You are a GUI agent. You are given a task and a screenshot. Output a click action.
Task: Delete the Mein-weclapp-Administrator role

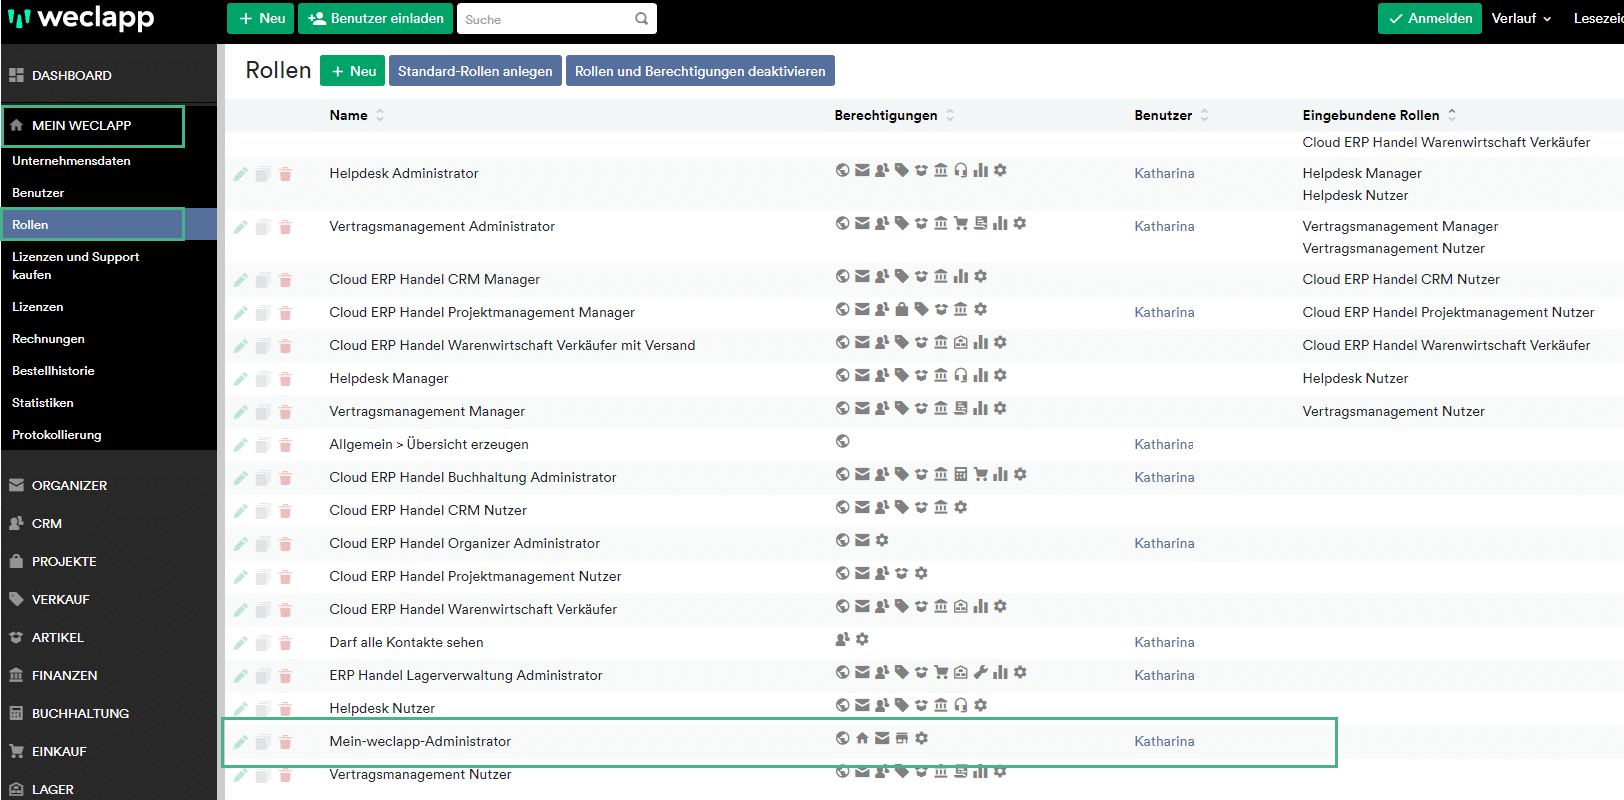coord(285,742)
